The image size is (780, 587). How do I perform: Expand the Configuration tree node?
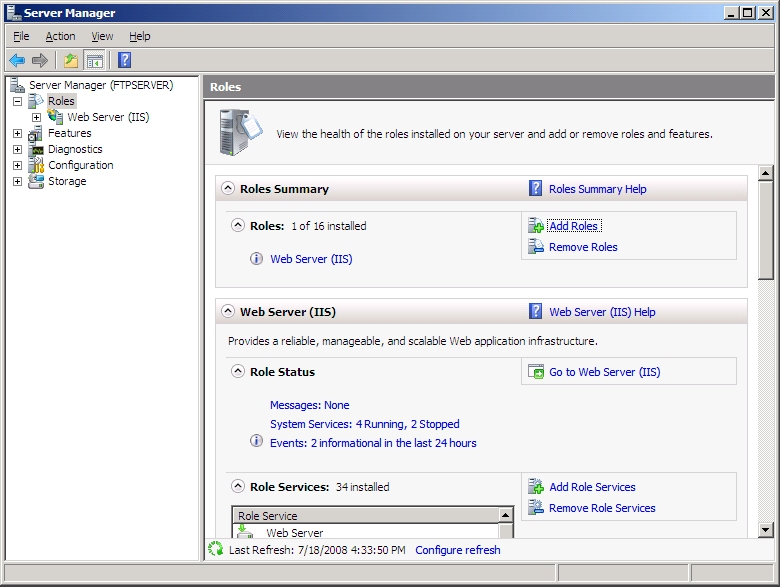(x=17, y=165)
